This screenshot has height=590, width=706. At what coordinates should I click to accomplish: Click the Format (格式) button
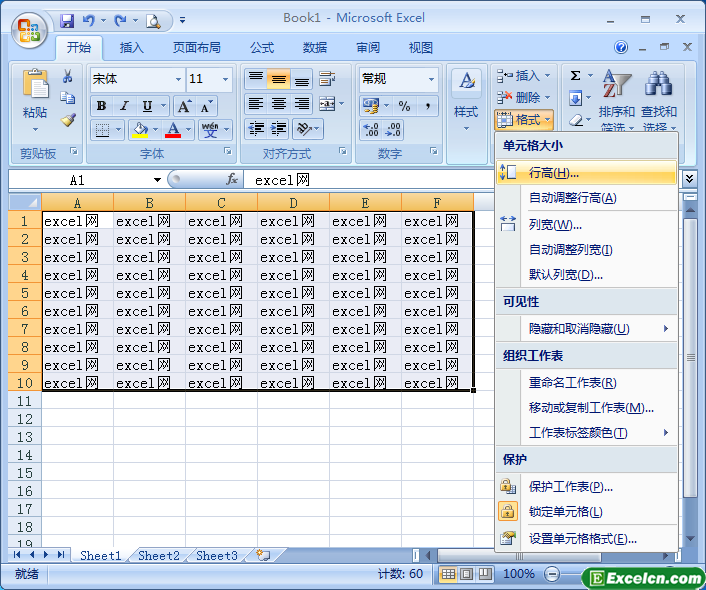click(x=523, y=120)
